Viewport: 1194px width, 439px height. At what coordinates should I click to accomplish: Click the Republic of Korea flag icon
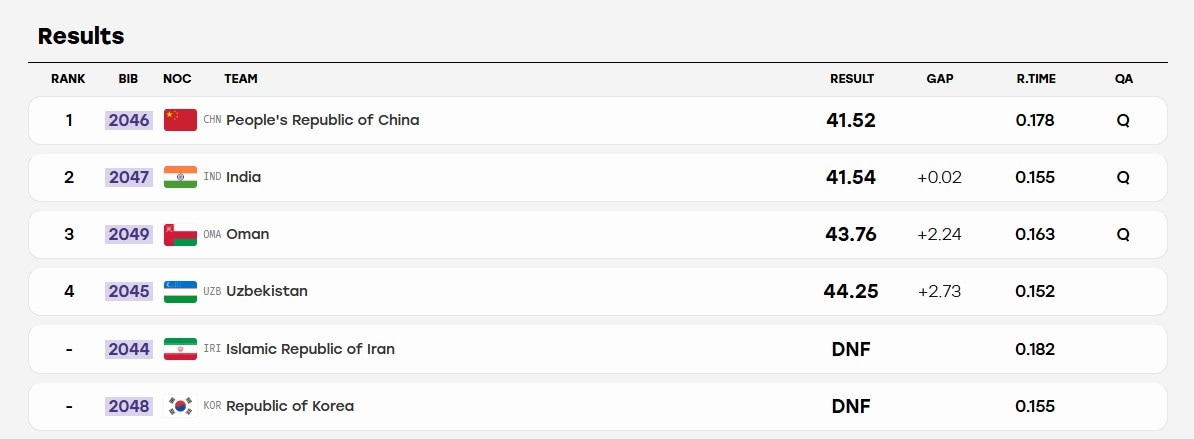(180, 406)
